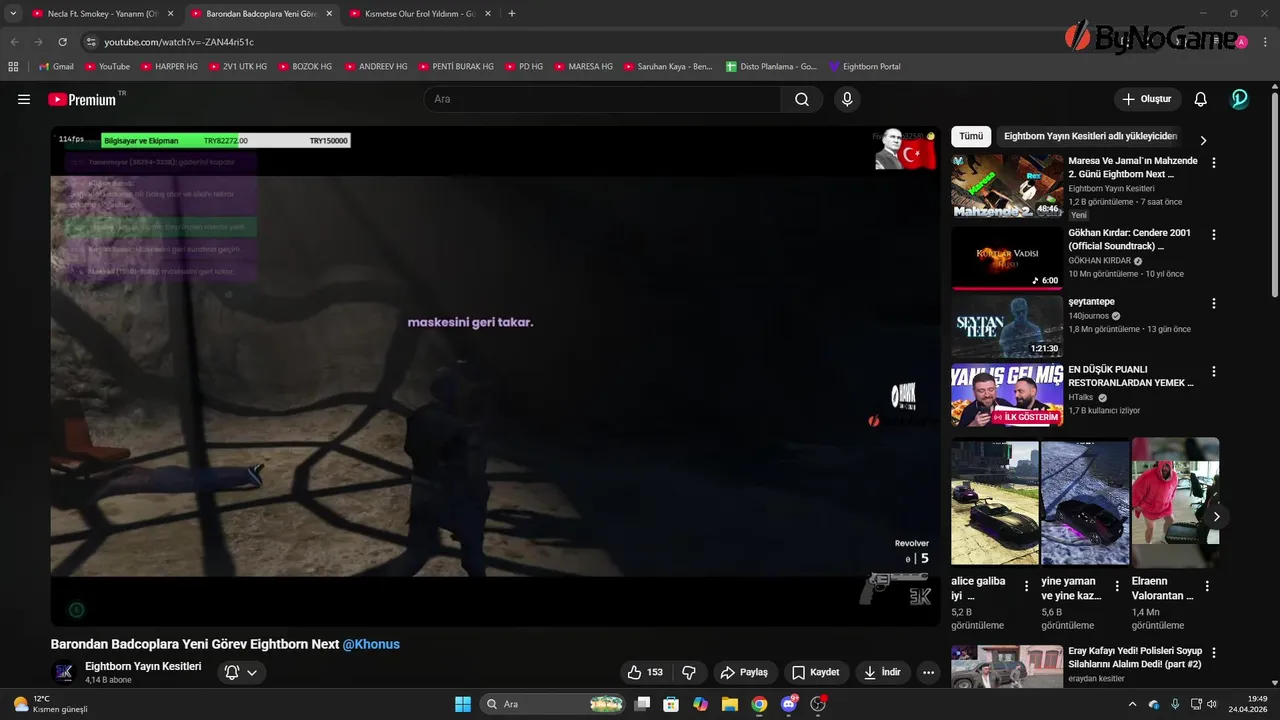Open Windows Start menu
This screenshot has width=1280, height=720.
(463, 704)
